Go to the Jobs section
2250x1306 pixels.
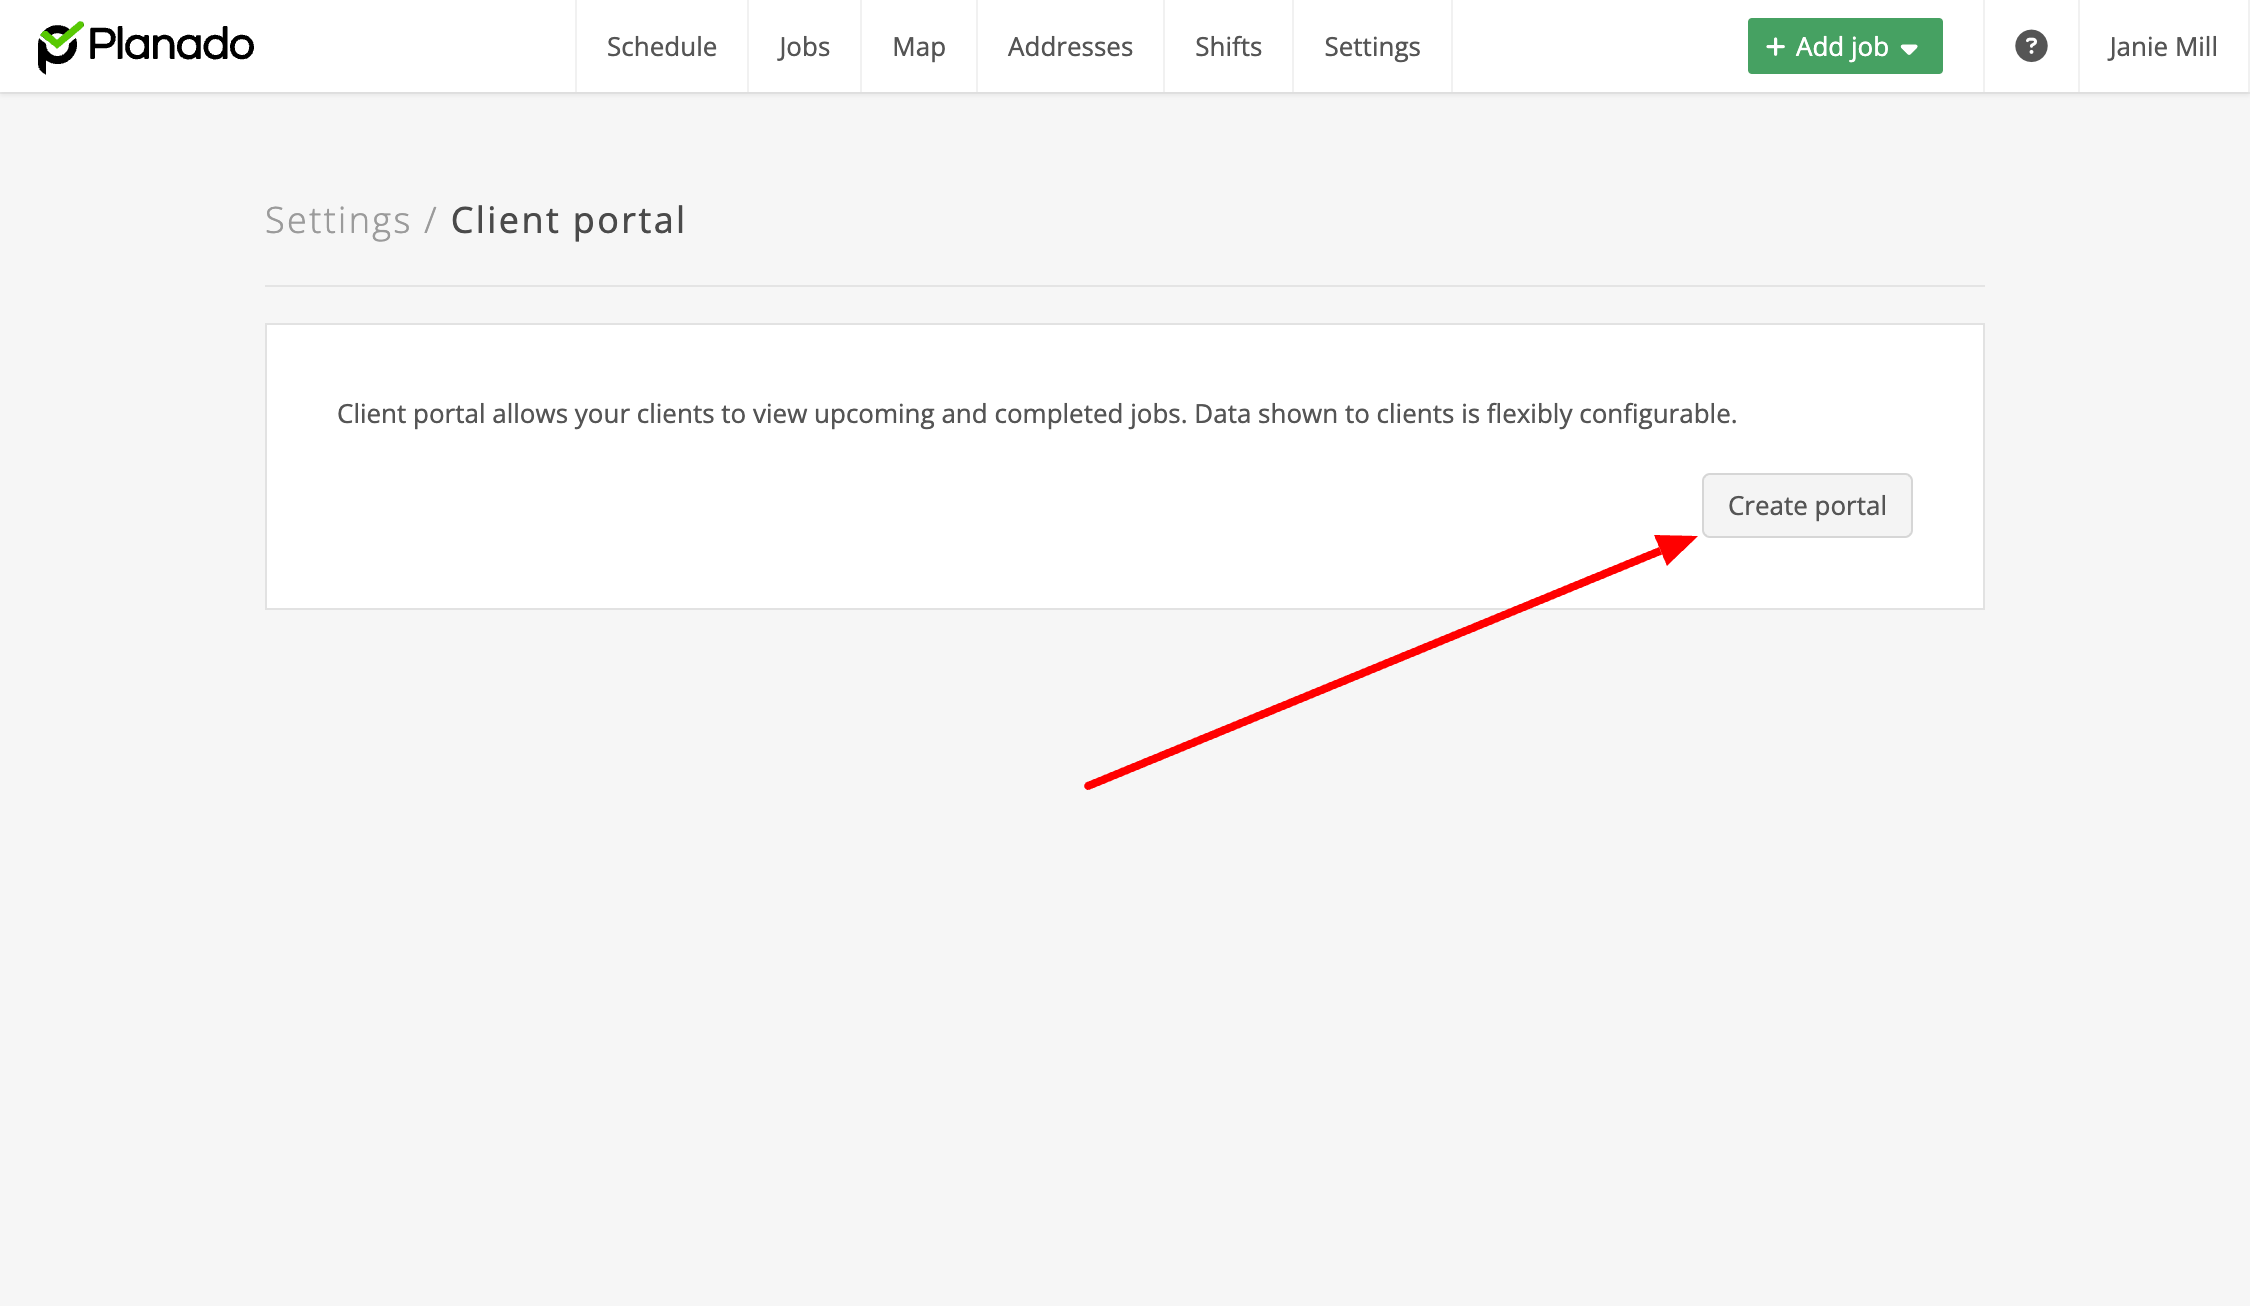[803, 46]
